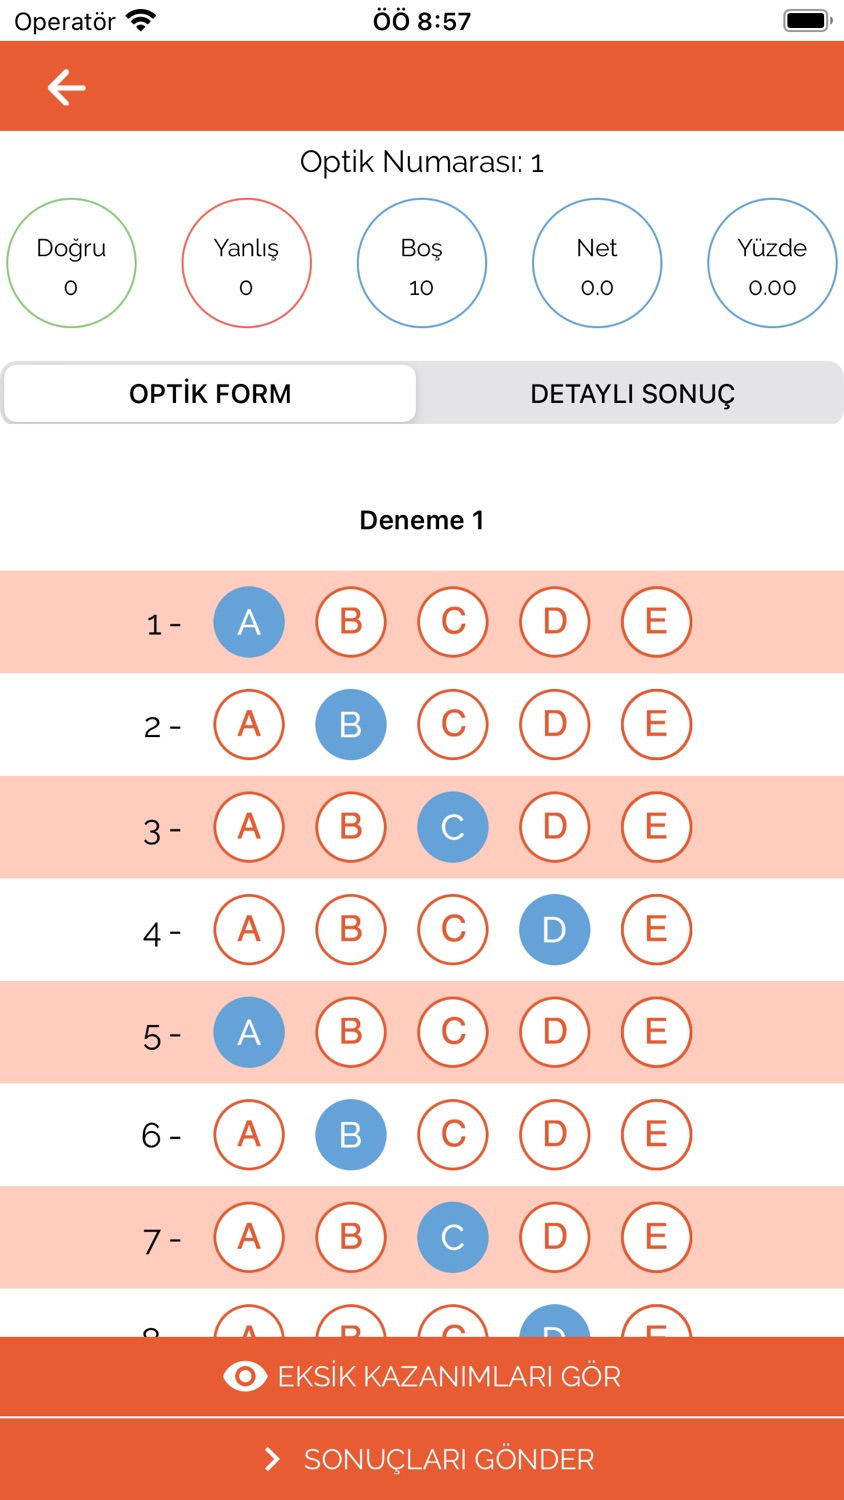844x1500 pixels.
Task: Select option E for question 2
Action: coord(656,724)
